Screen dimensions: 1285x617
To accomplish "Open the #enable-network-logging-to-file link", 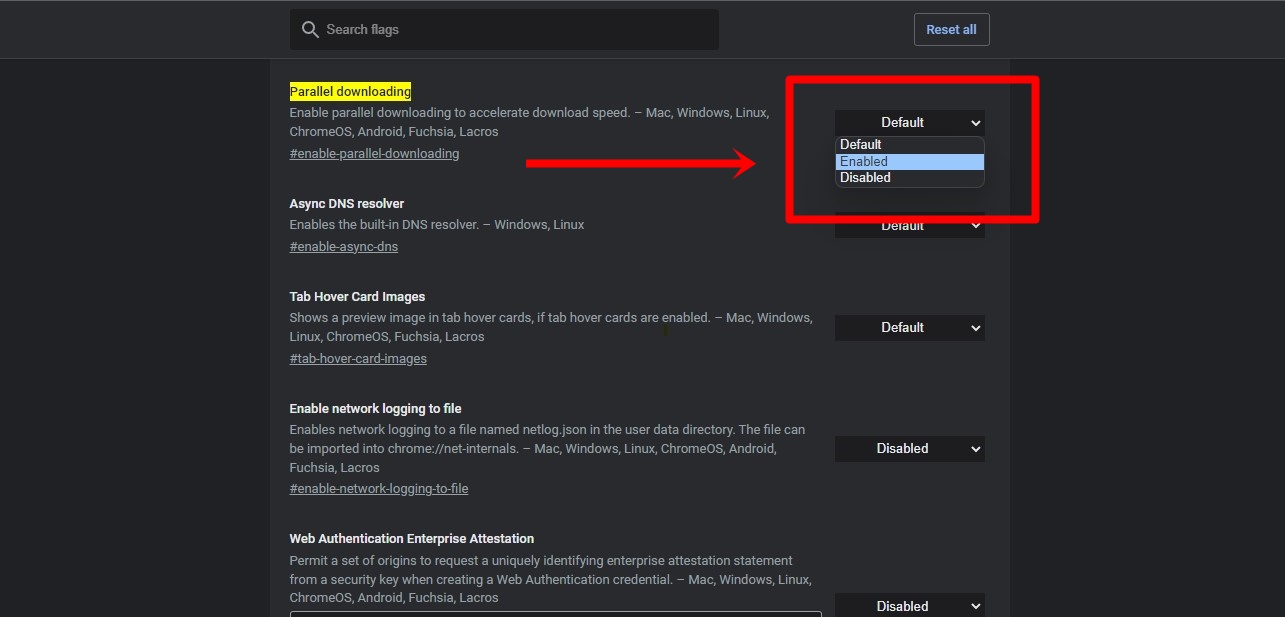I will point(378,489).
